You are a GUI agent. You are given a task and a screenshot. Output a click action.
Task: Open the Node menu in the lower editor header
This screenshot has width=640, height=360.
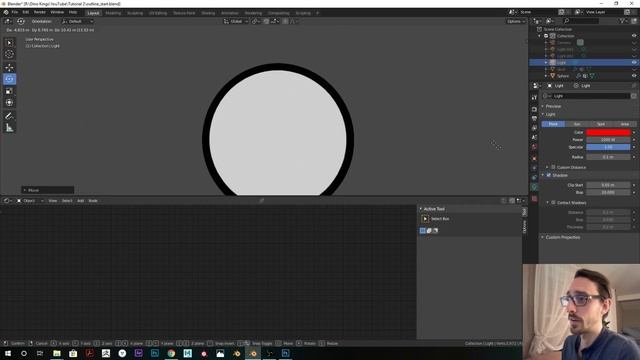click(93, 201)
